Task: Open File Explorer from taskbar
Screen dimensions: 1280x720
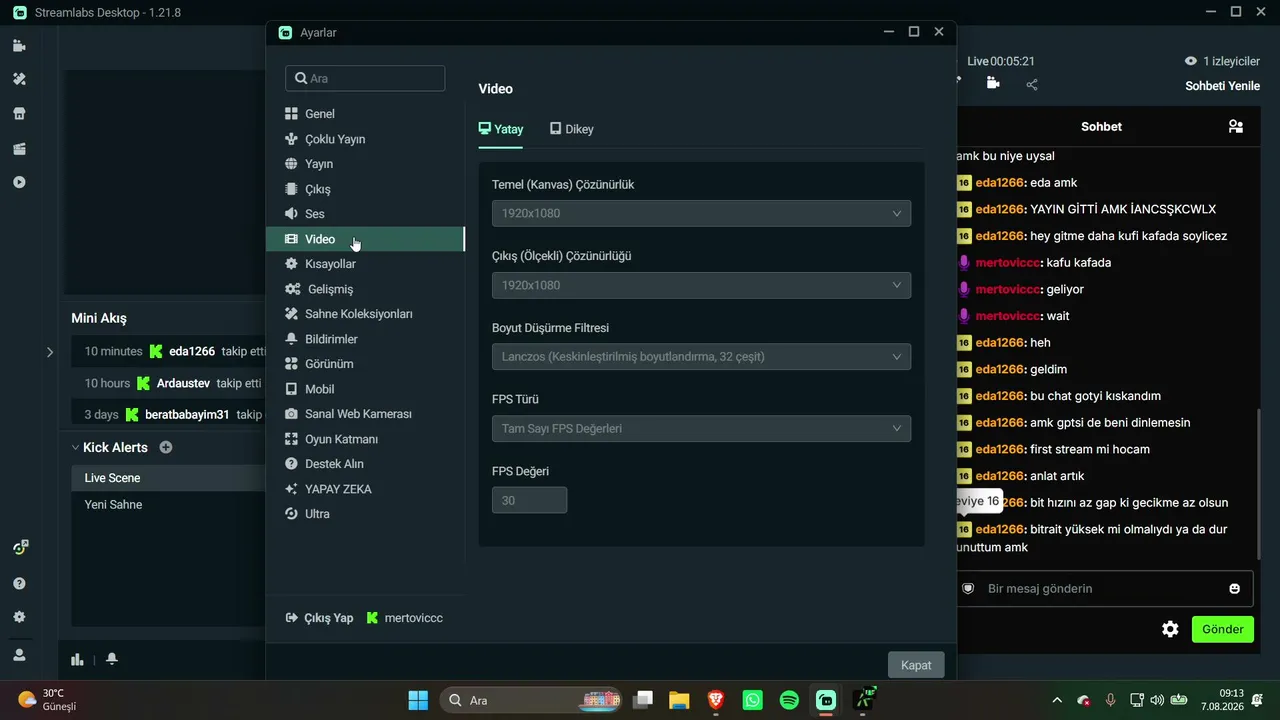Action: point(679,700)
